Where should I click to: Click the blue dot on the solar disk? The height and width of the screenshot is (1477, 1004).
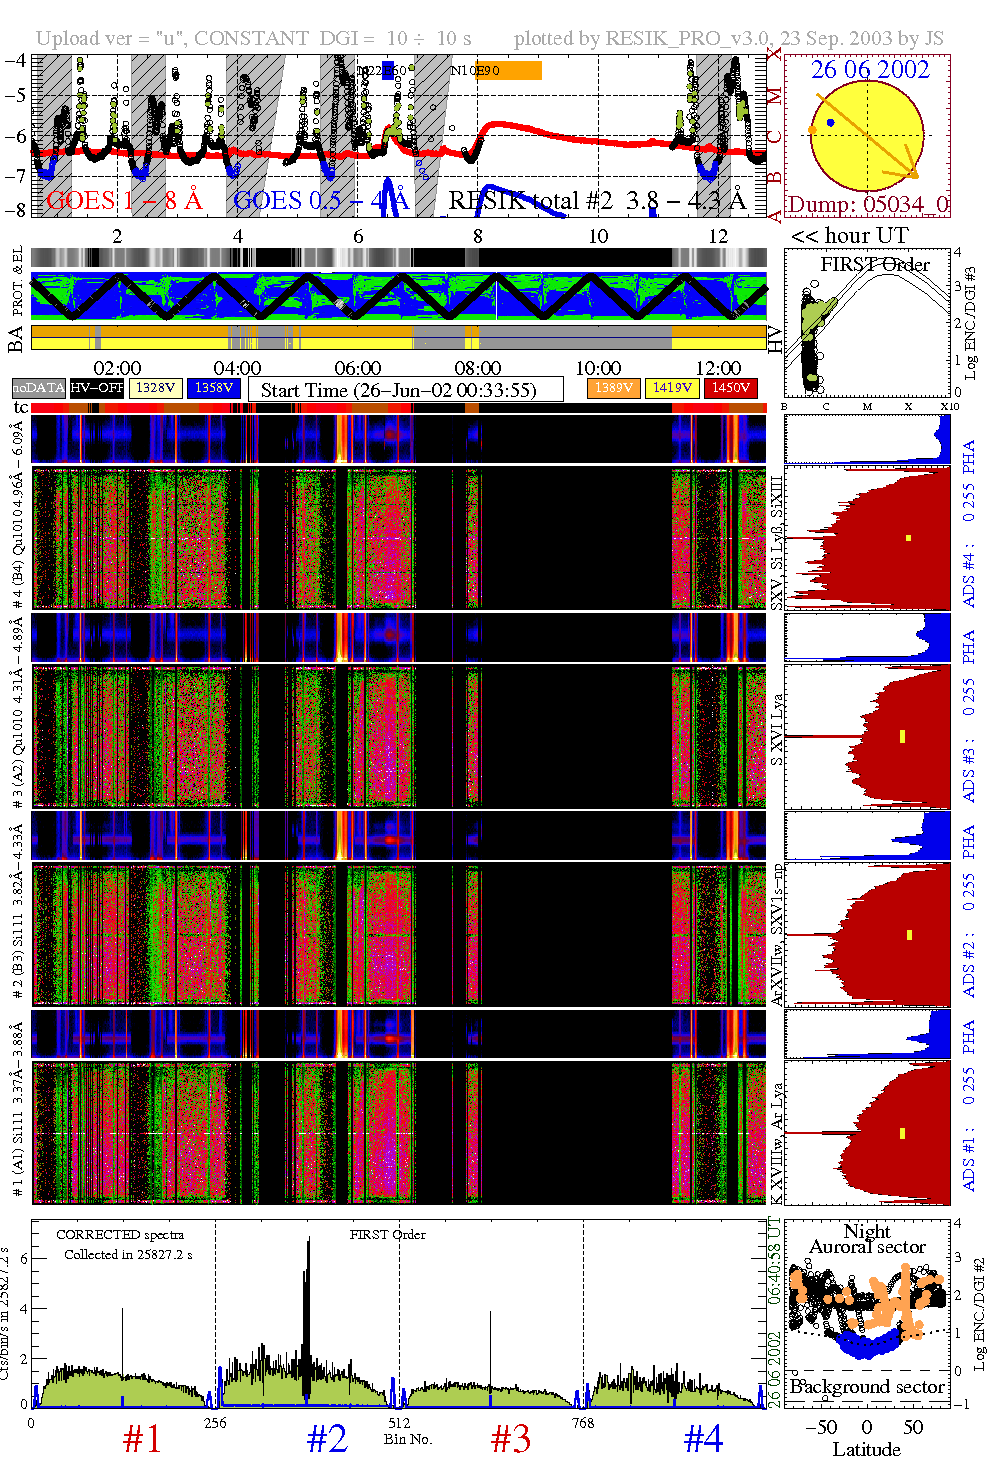[830, 123]
